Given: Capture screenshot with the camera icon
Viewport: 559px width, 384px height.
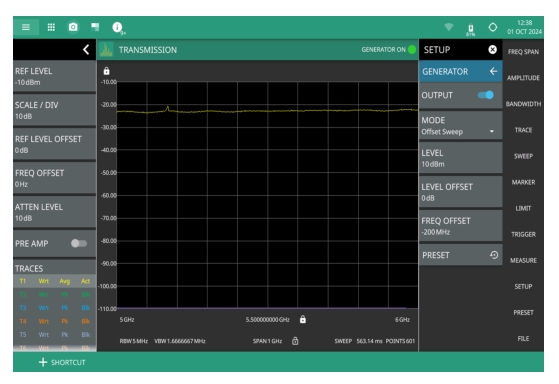Looking at the screenshot, I should pyautogui.click(x=73, y=27).
